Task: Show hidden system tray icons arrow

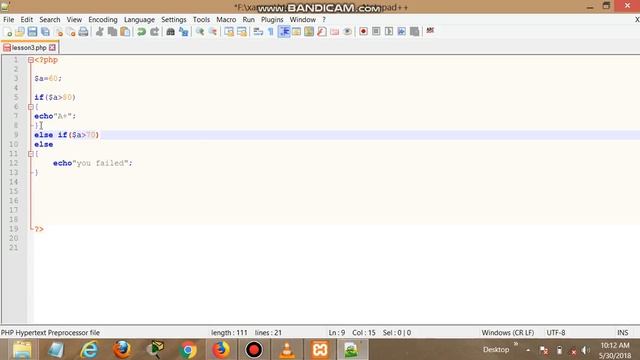Action: coord(528,350)
